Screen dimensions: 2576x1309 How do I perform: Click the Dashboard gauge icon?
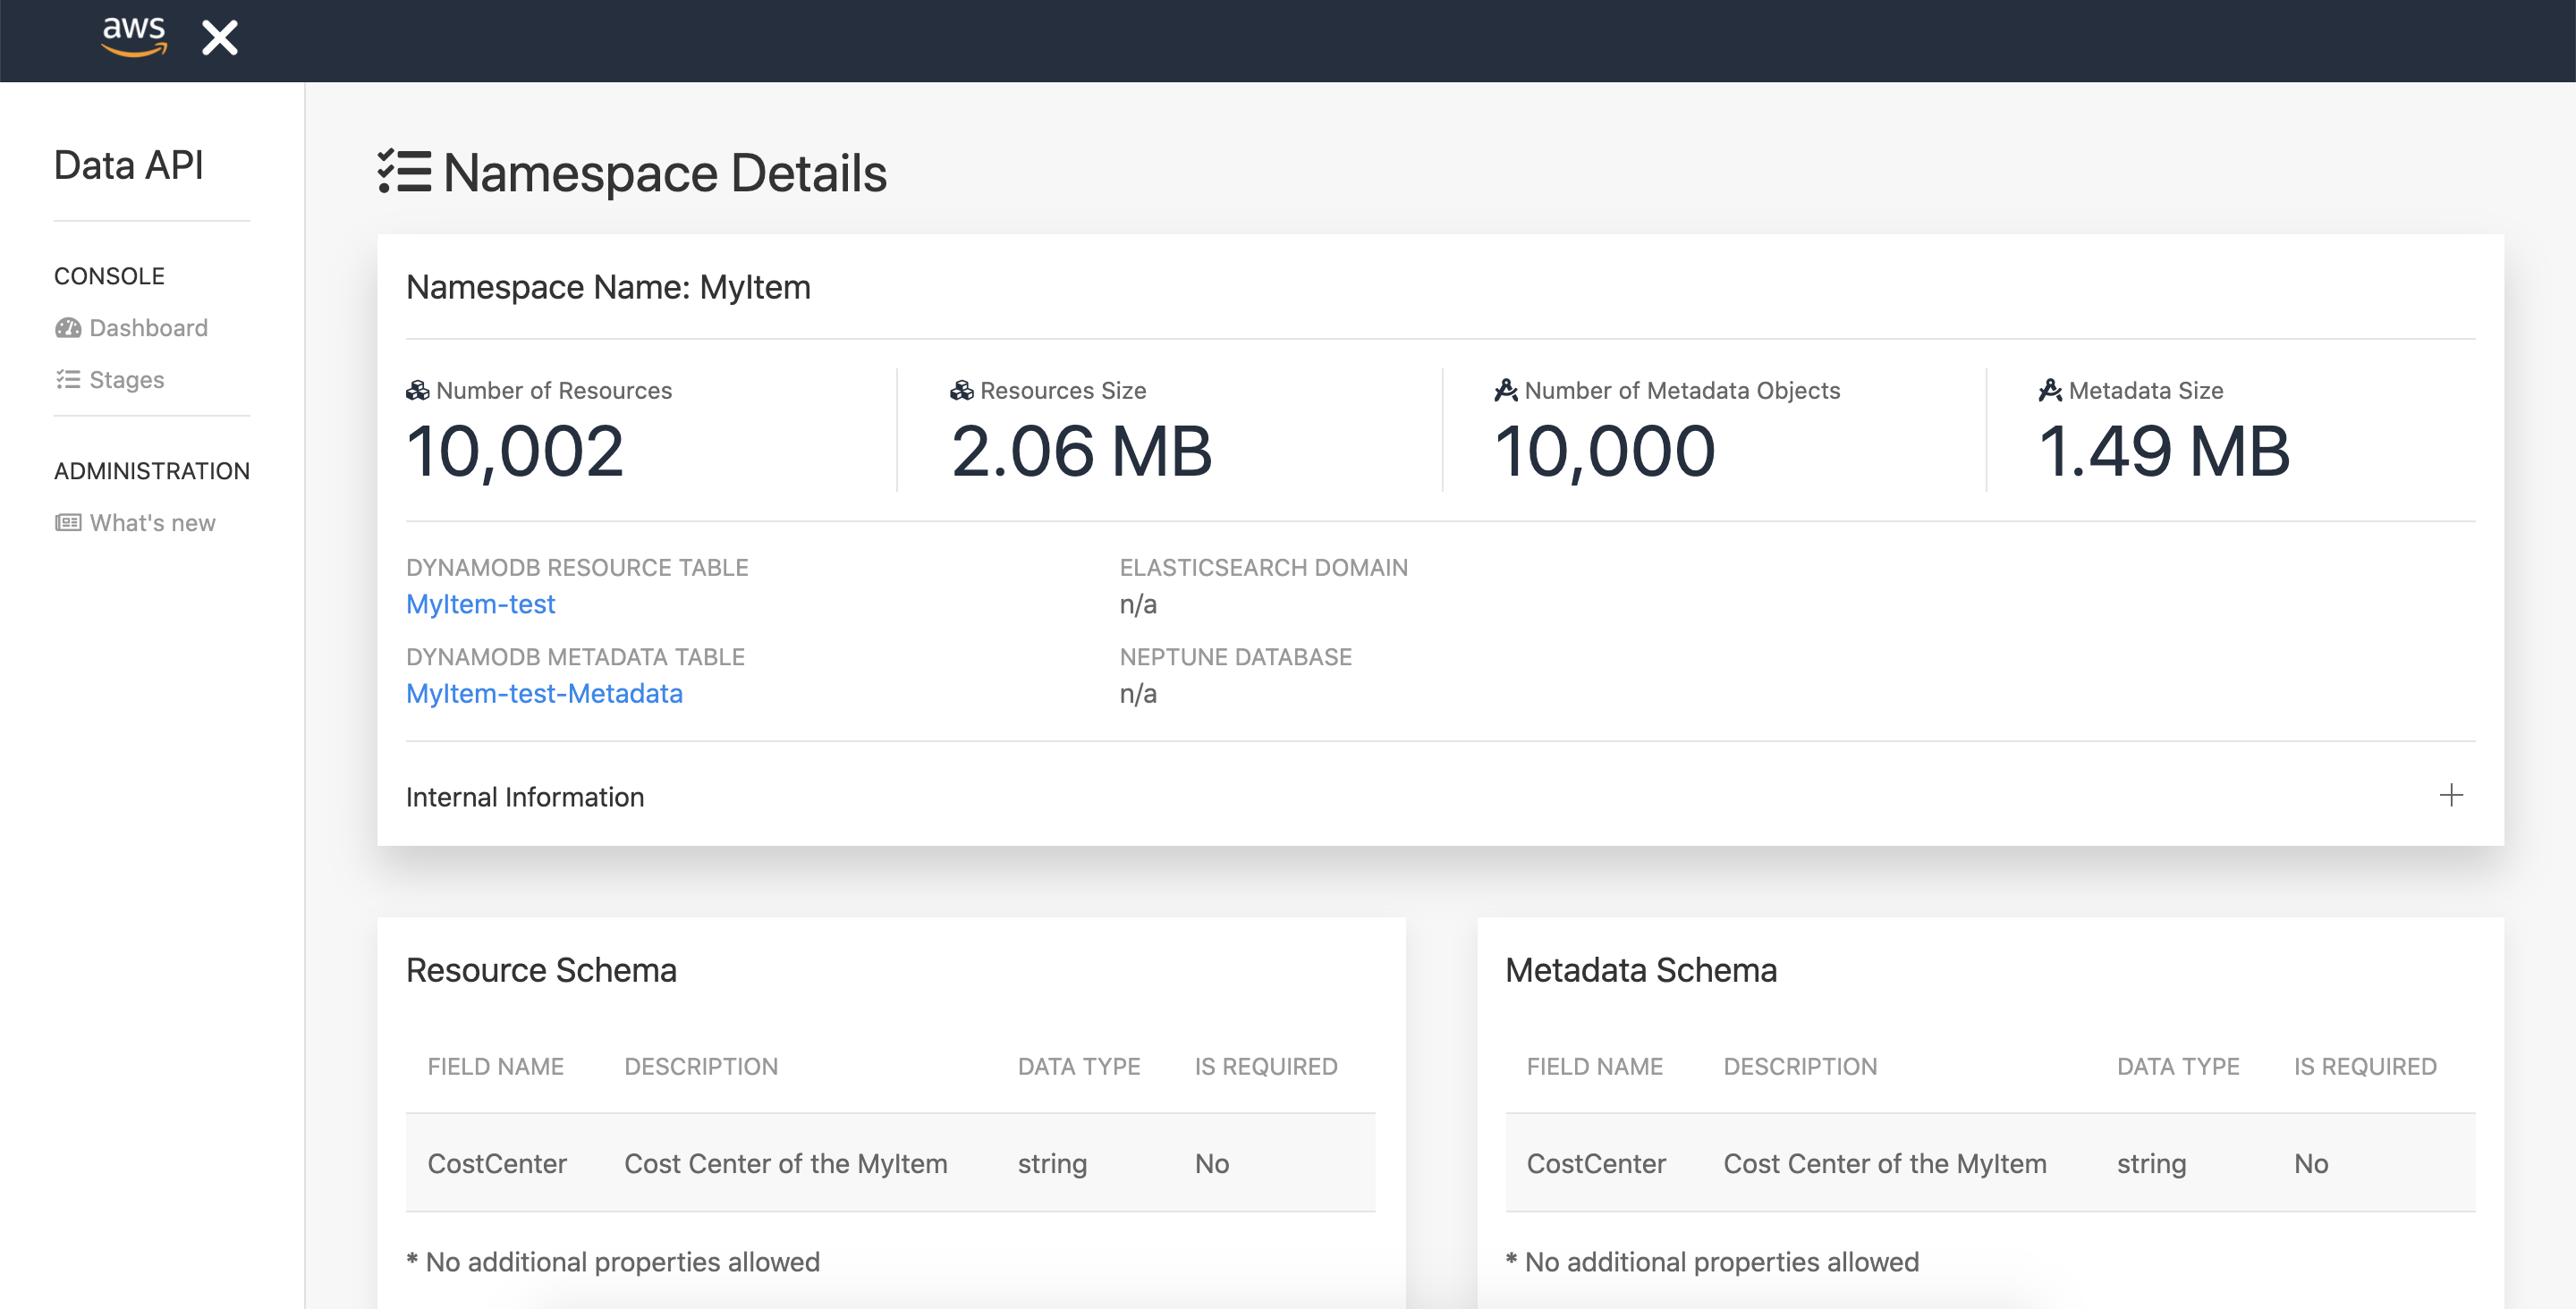(68, 328)
